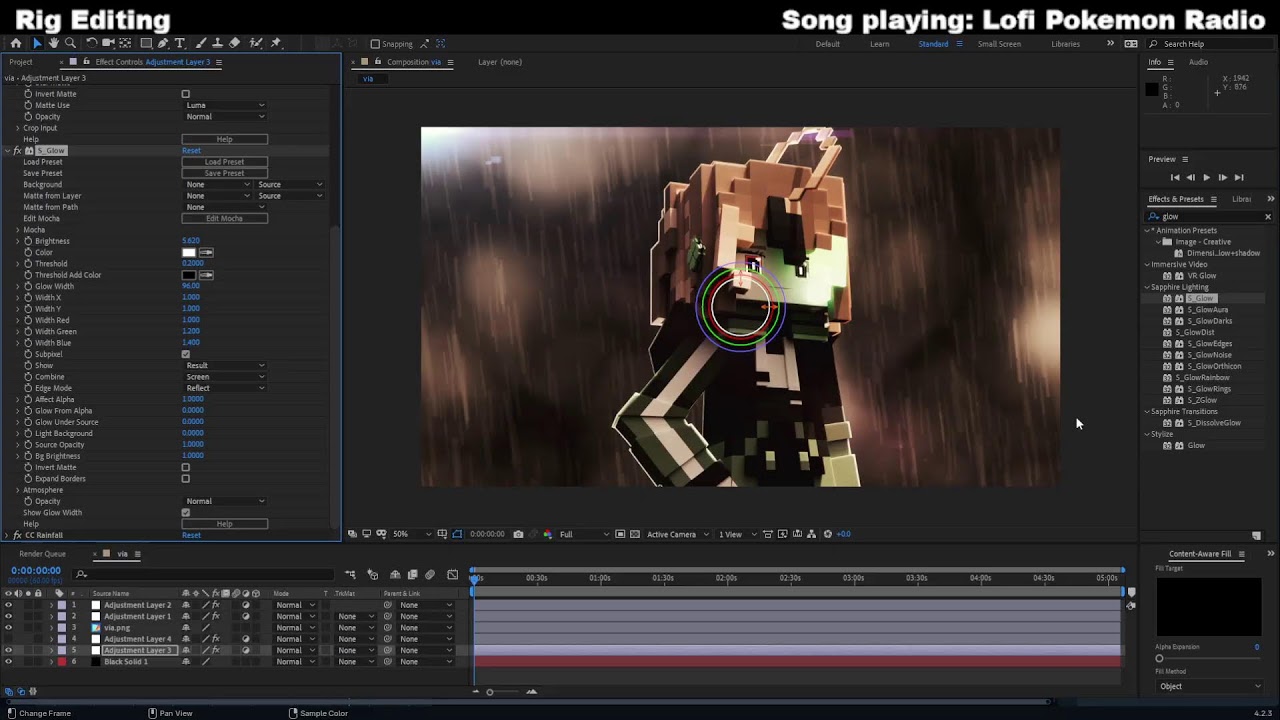Open the Layer (none) viewer tab
This screenshot has width=1280, height=720.
tap(500, 62)
